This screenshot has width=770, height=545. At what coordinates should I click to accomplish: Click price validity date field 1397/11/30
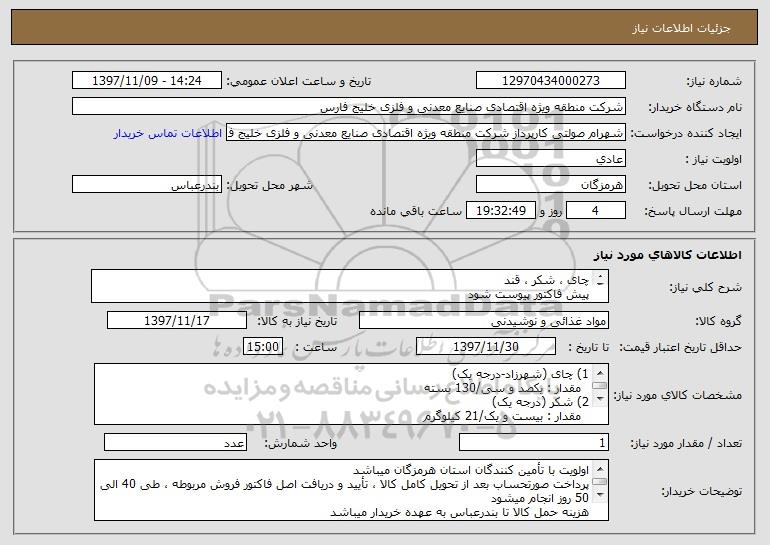[486, 347]
